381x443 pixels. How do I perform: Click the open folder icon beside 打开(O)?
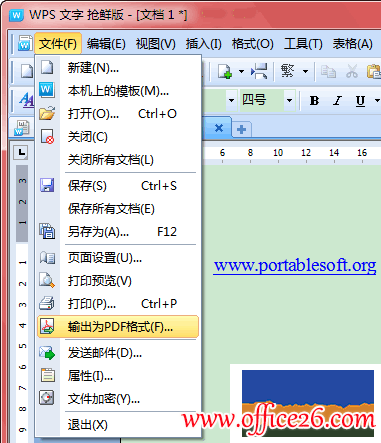(47, 113)
